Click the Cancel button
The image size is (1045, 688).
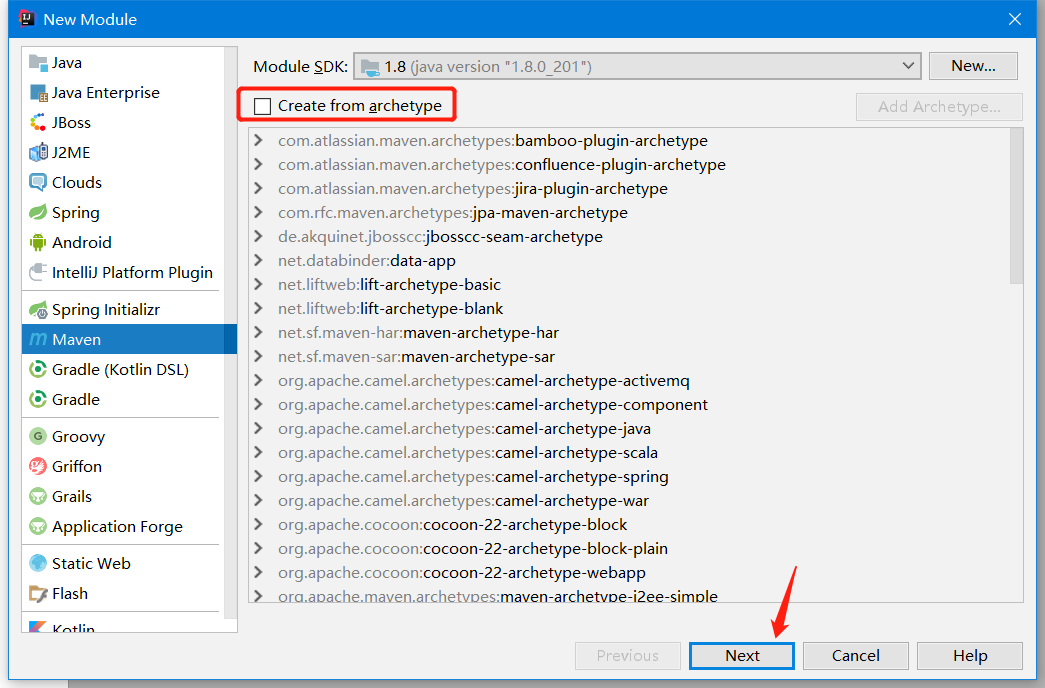856,656
